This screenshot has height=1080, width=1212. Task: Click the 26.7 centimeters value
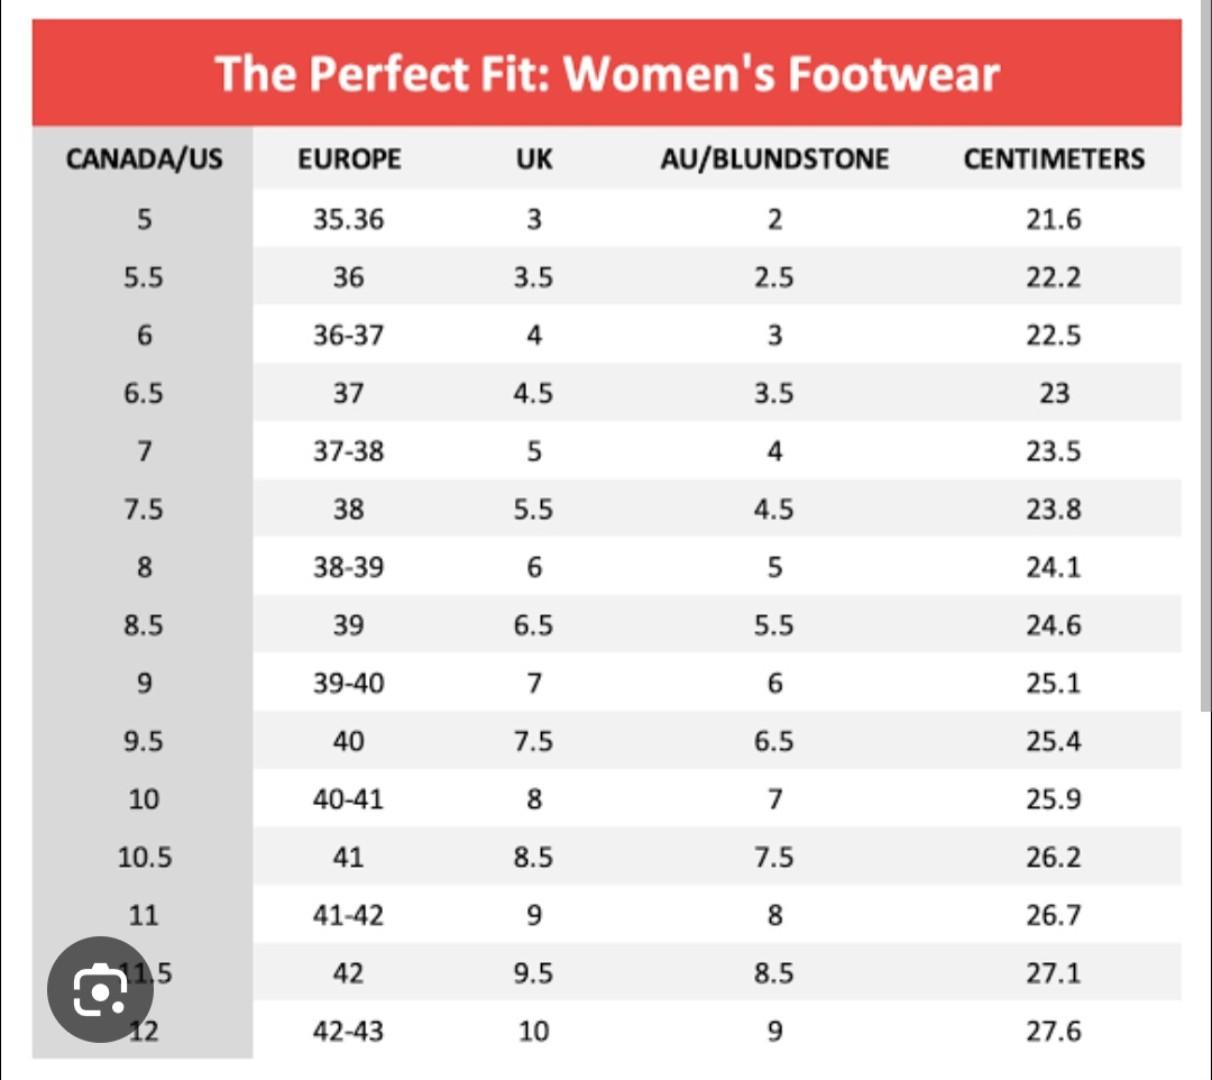(1053, 915)
